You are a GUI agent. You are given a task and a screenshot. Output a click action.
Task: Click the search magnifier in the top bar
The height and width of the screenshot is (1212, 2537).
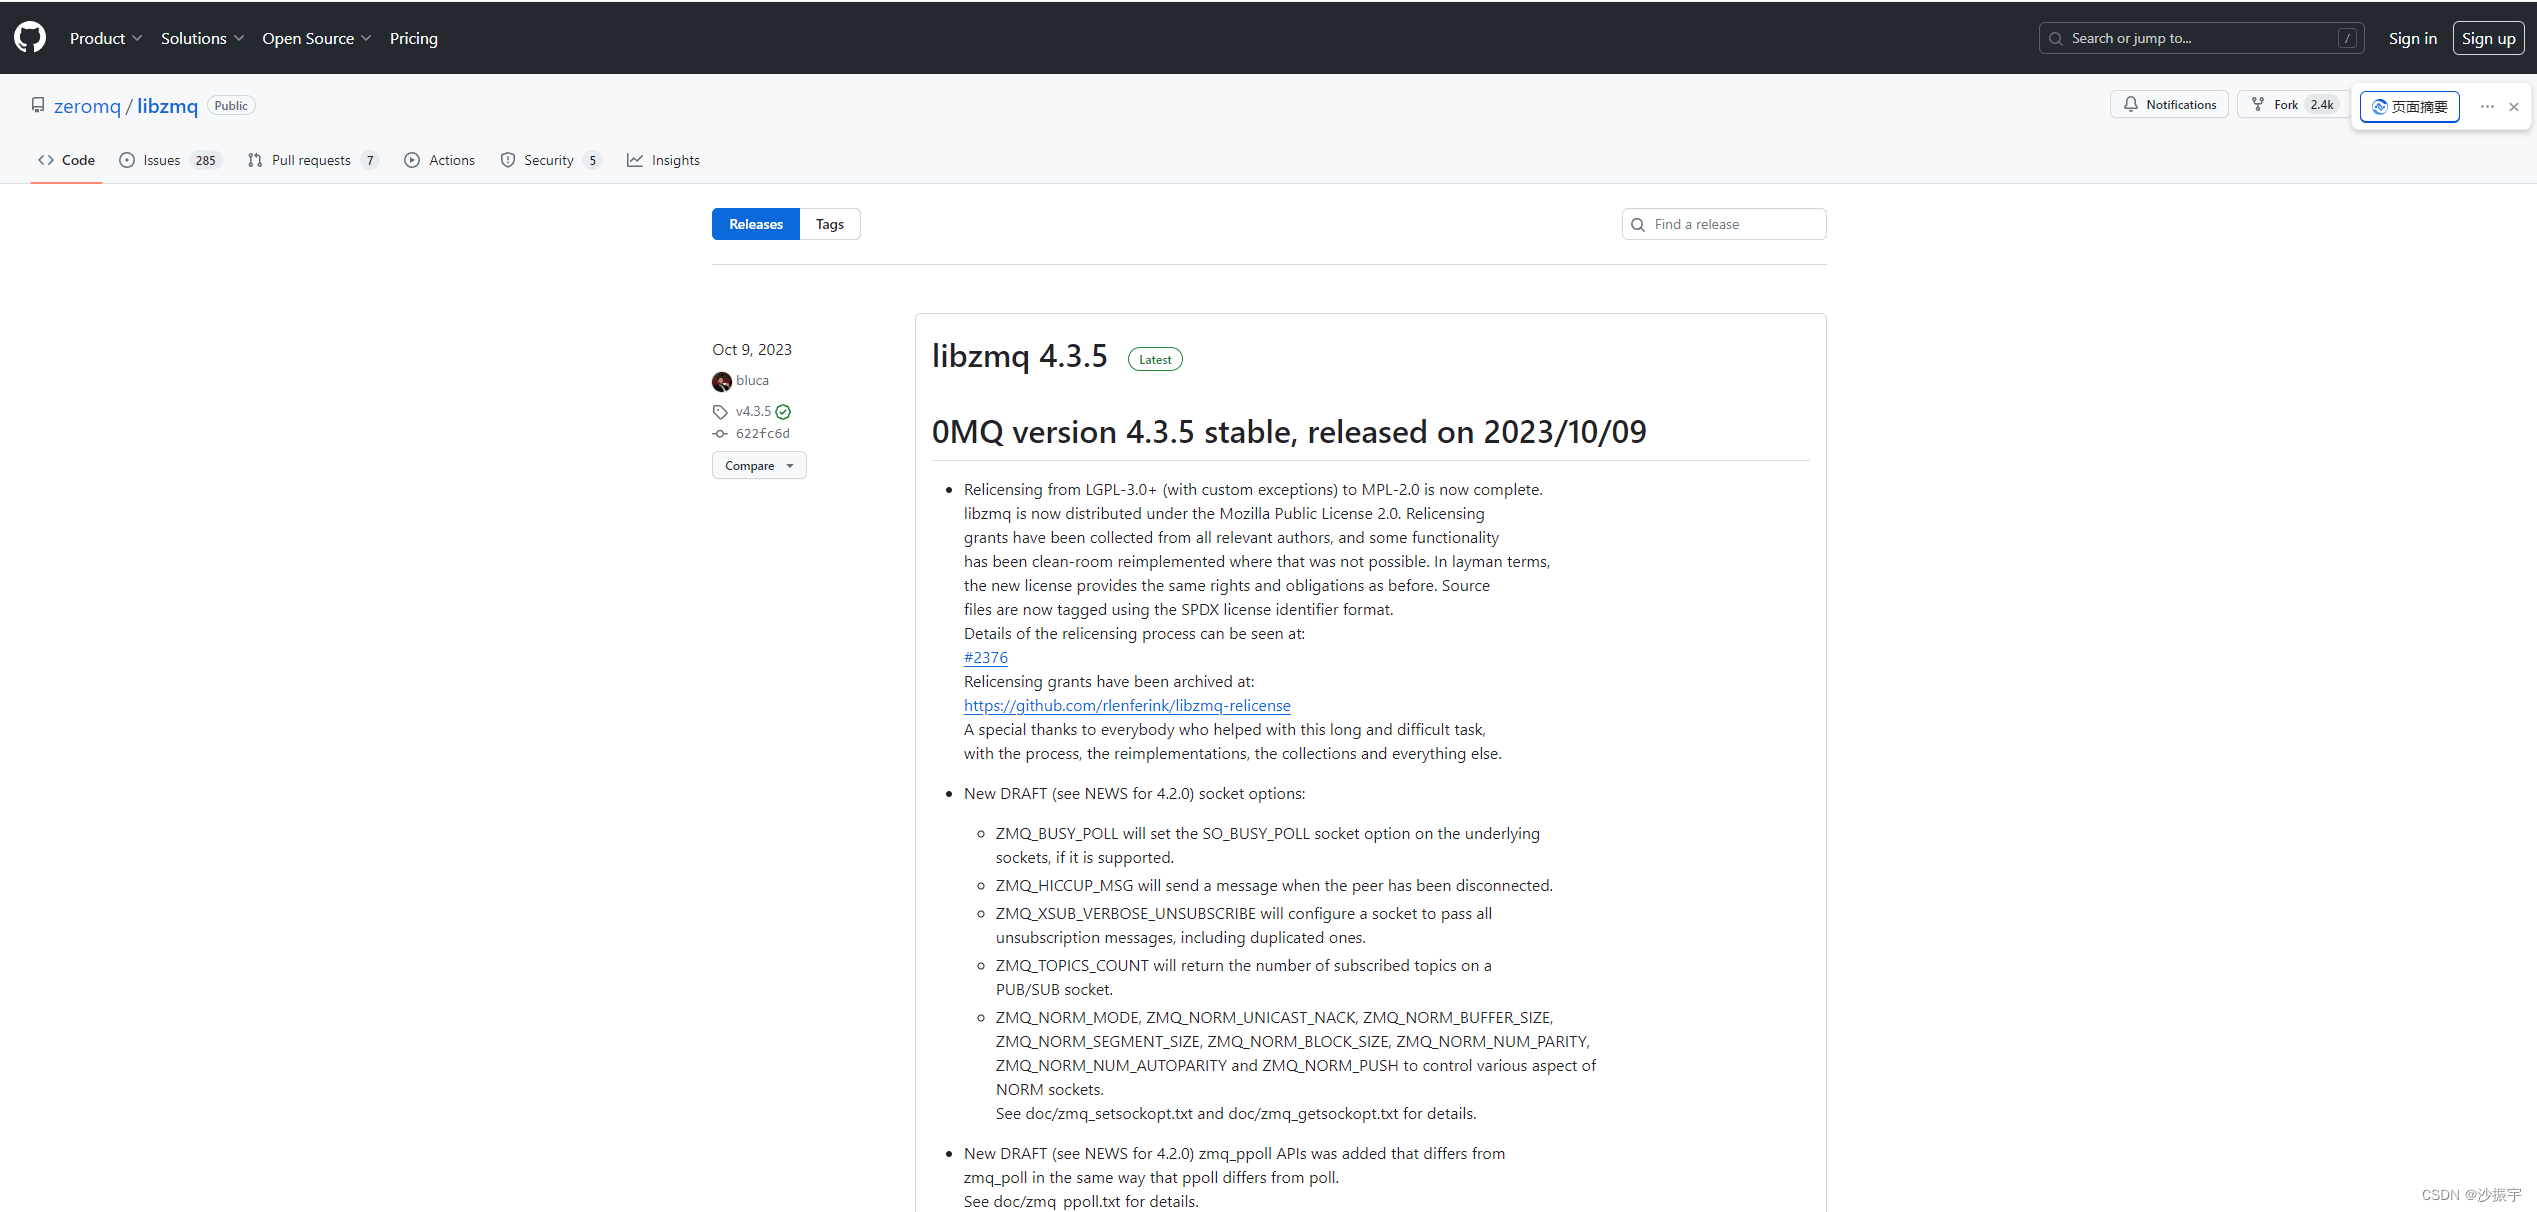(2055, 38)
